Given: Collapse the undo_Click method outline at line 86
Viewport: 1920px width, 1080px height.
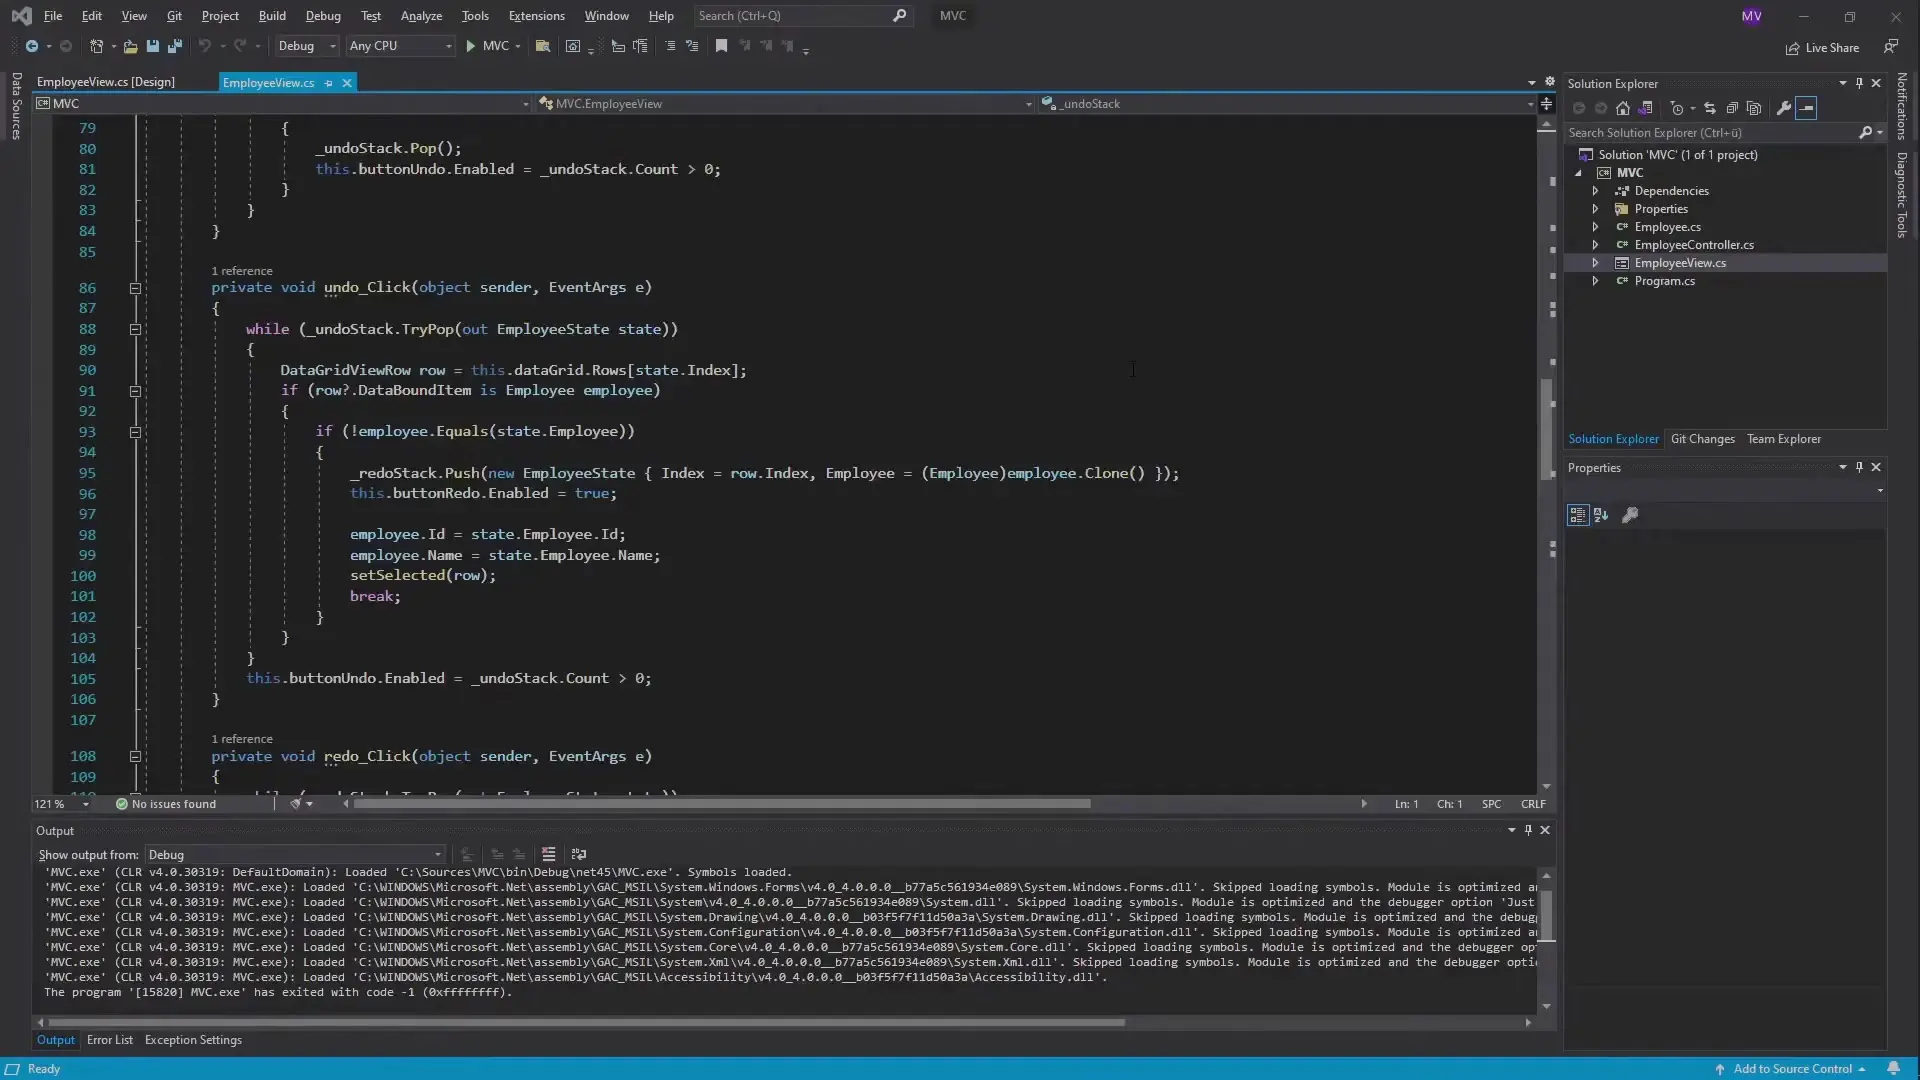Looking at the screenshot, I should click(x=135, y=288).
